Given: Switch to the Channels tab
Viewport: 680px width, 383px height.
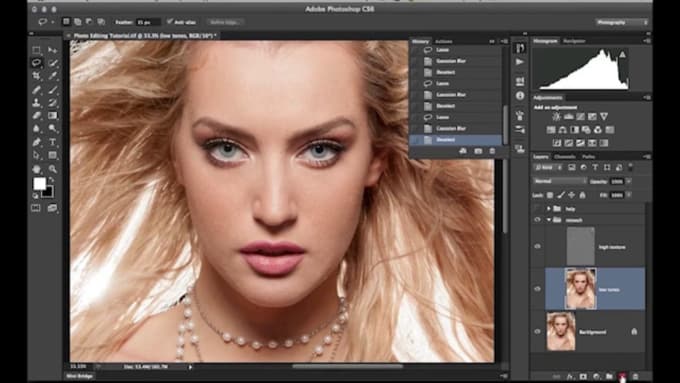Looking at the screenshot, I should click(x=565, y=157).
